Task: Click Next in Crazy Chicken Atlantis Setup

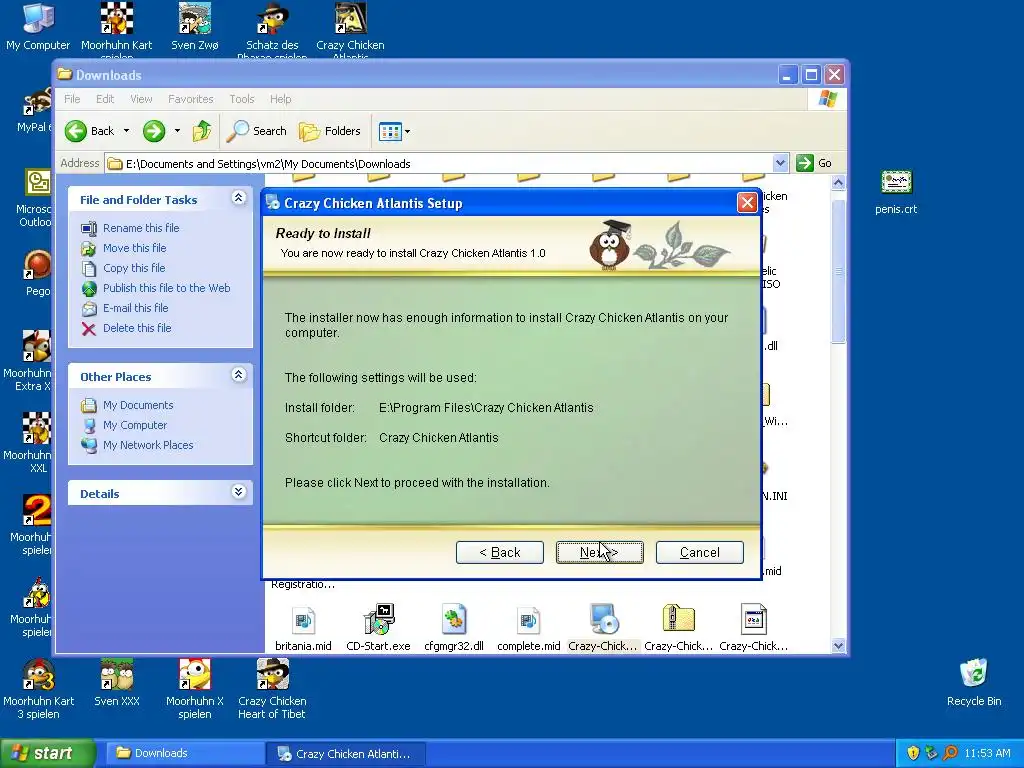Action: click(600, 552)
